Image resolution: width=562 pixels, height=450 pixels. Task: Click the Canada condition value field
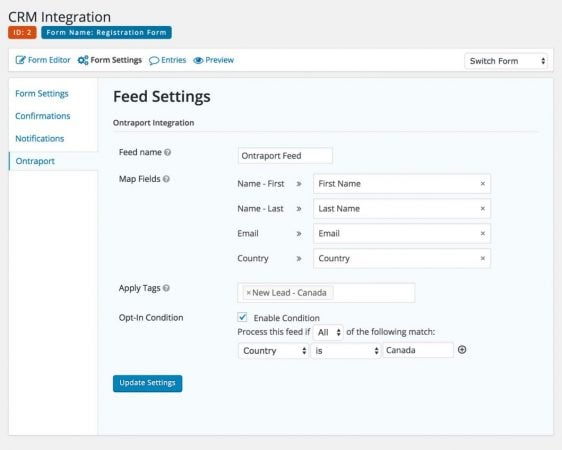coord(418,350)
